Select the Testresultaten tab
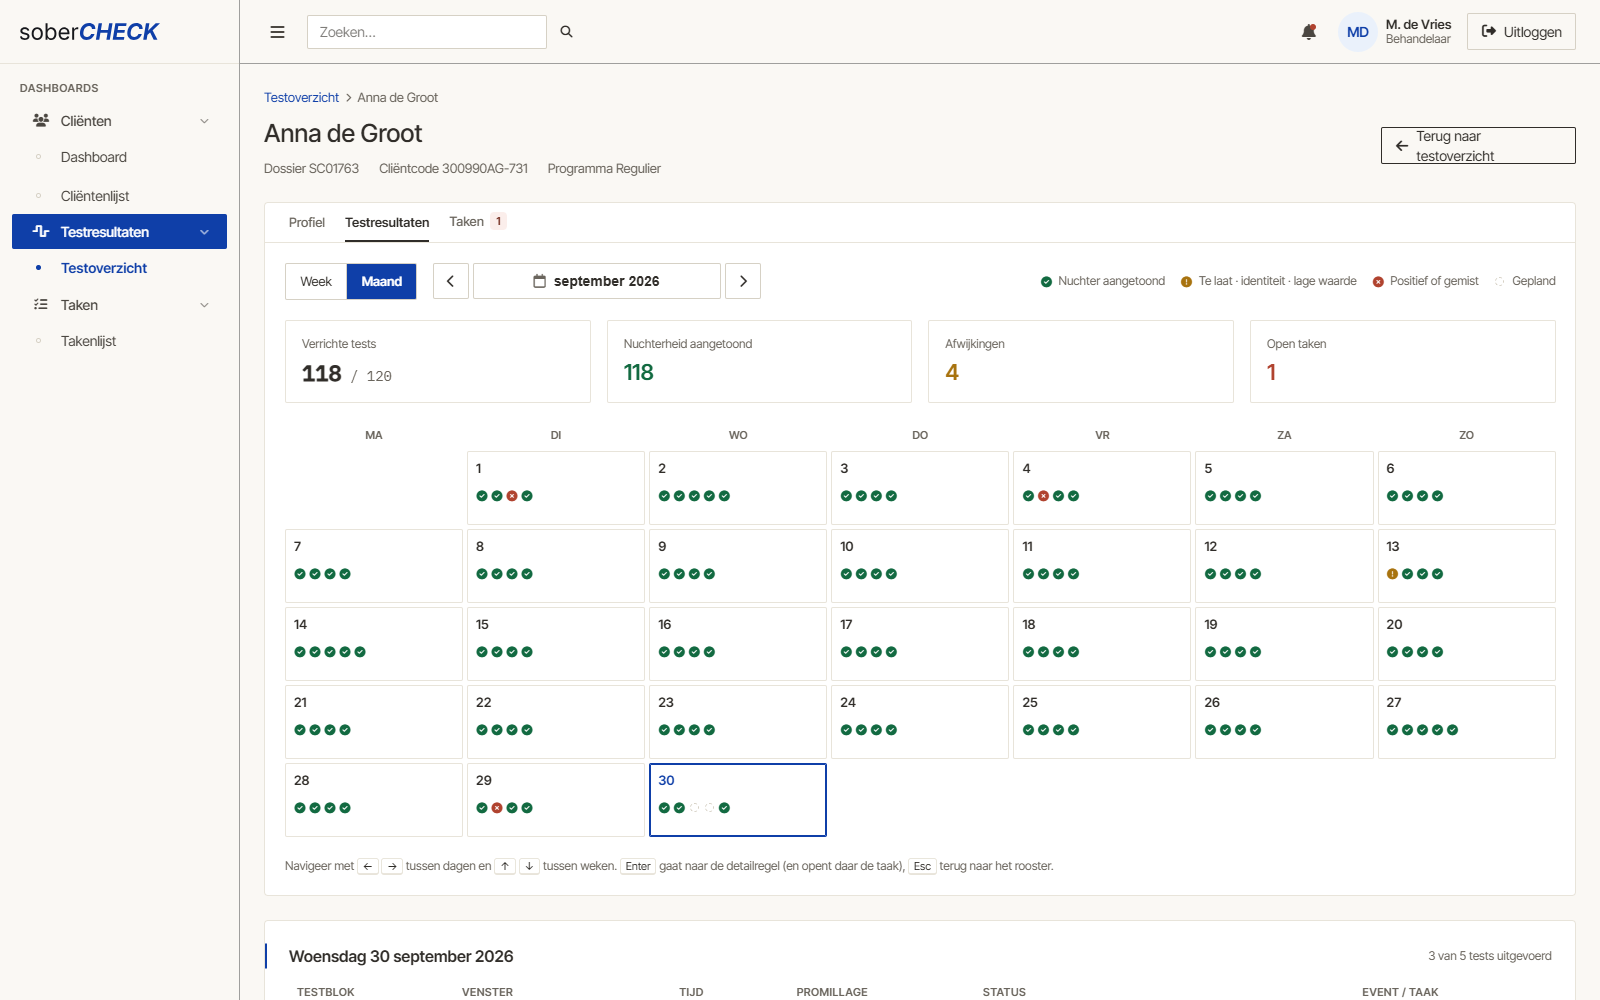 click(x=387, y=222)
